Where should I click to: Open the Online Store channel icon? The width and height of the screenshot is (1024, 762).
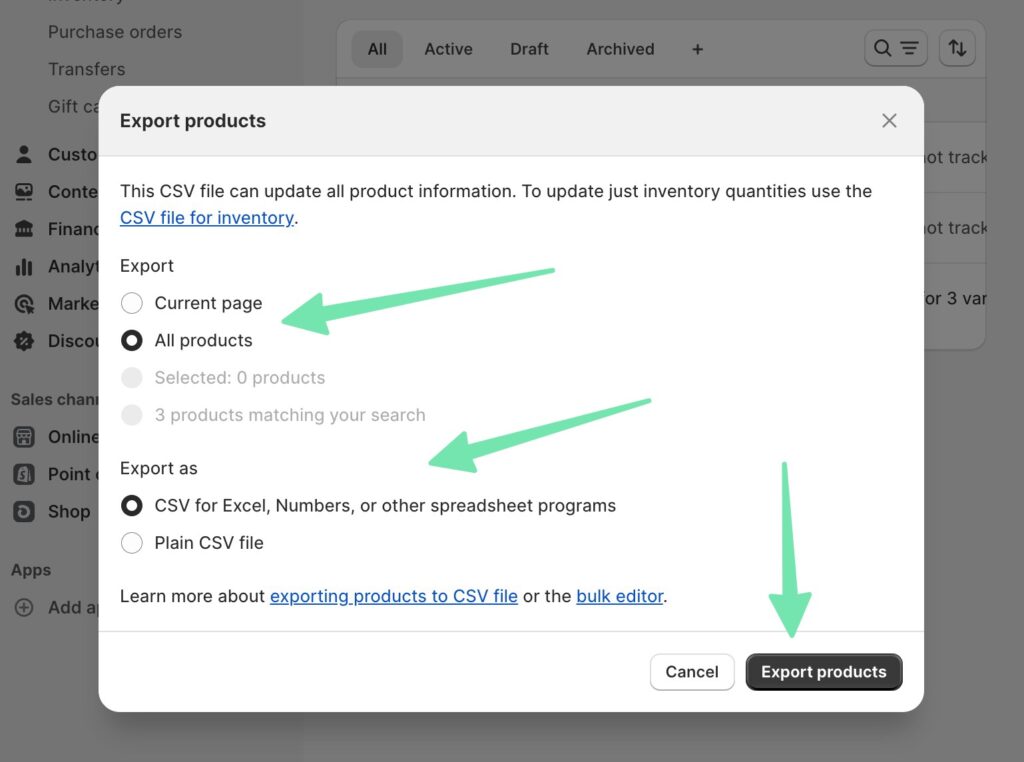click(24, 437)
